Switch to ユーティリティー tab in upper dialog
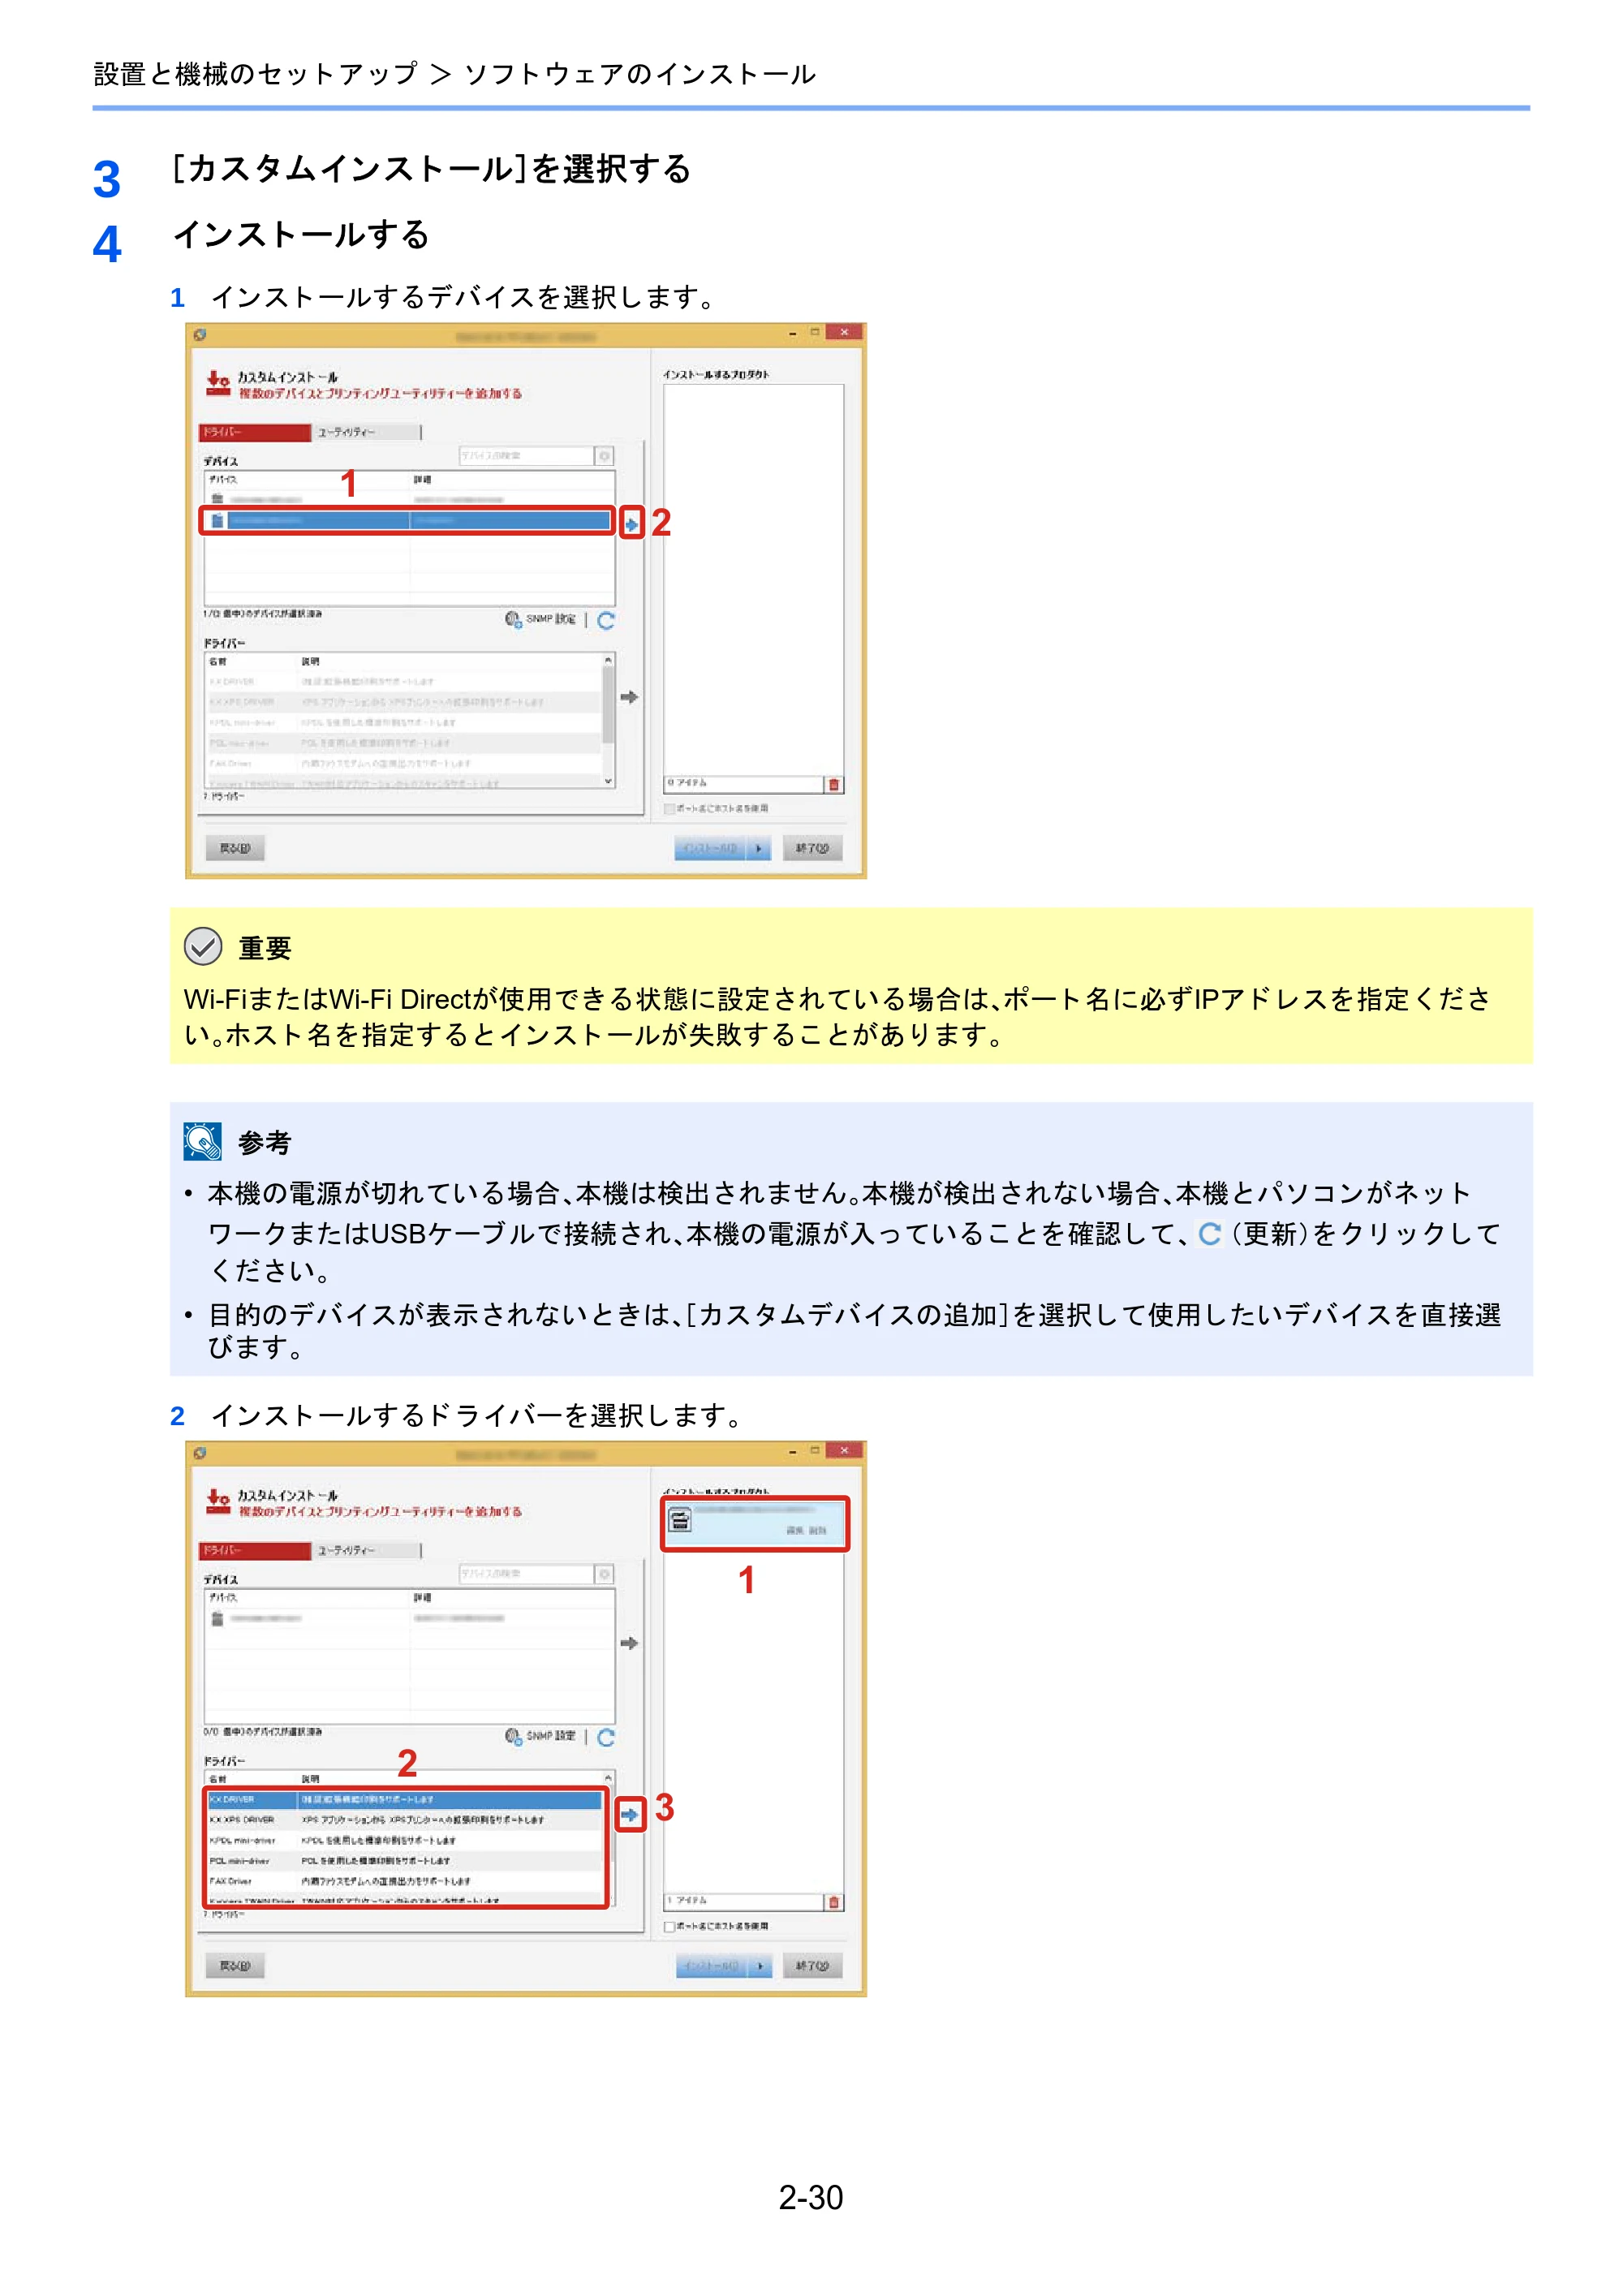Viewport: 1623px width, 2296px height. click(366, 432)
